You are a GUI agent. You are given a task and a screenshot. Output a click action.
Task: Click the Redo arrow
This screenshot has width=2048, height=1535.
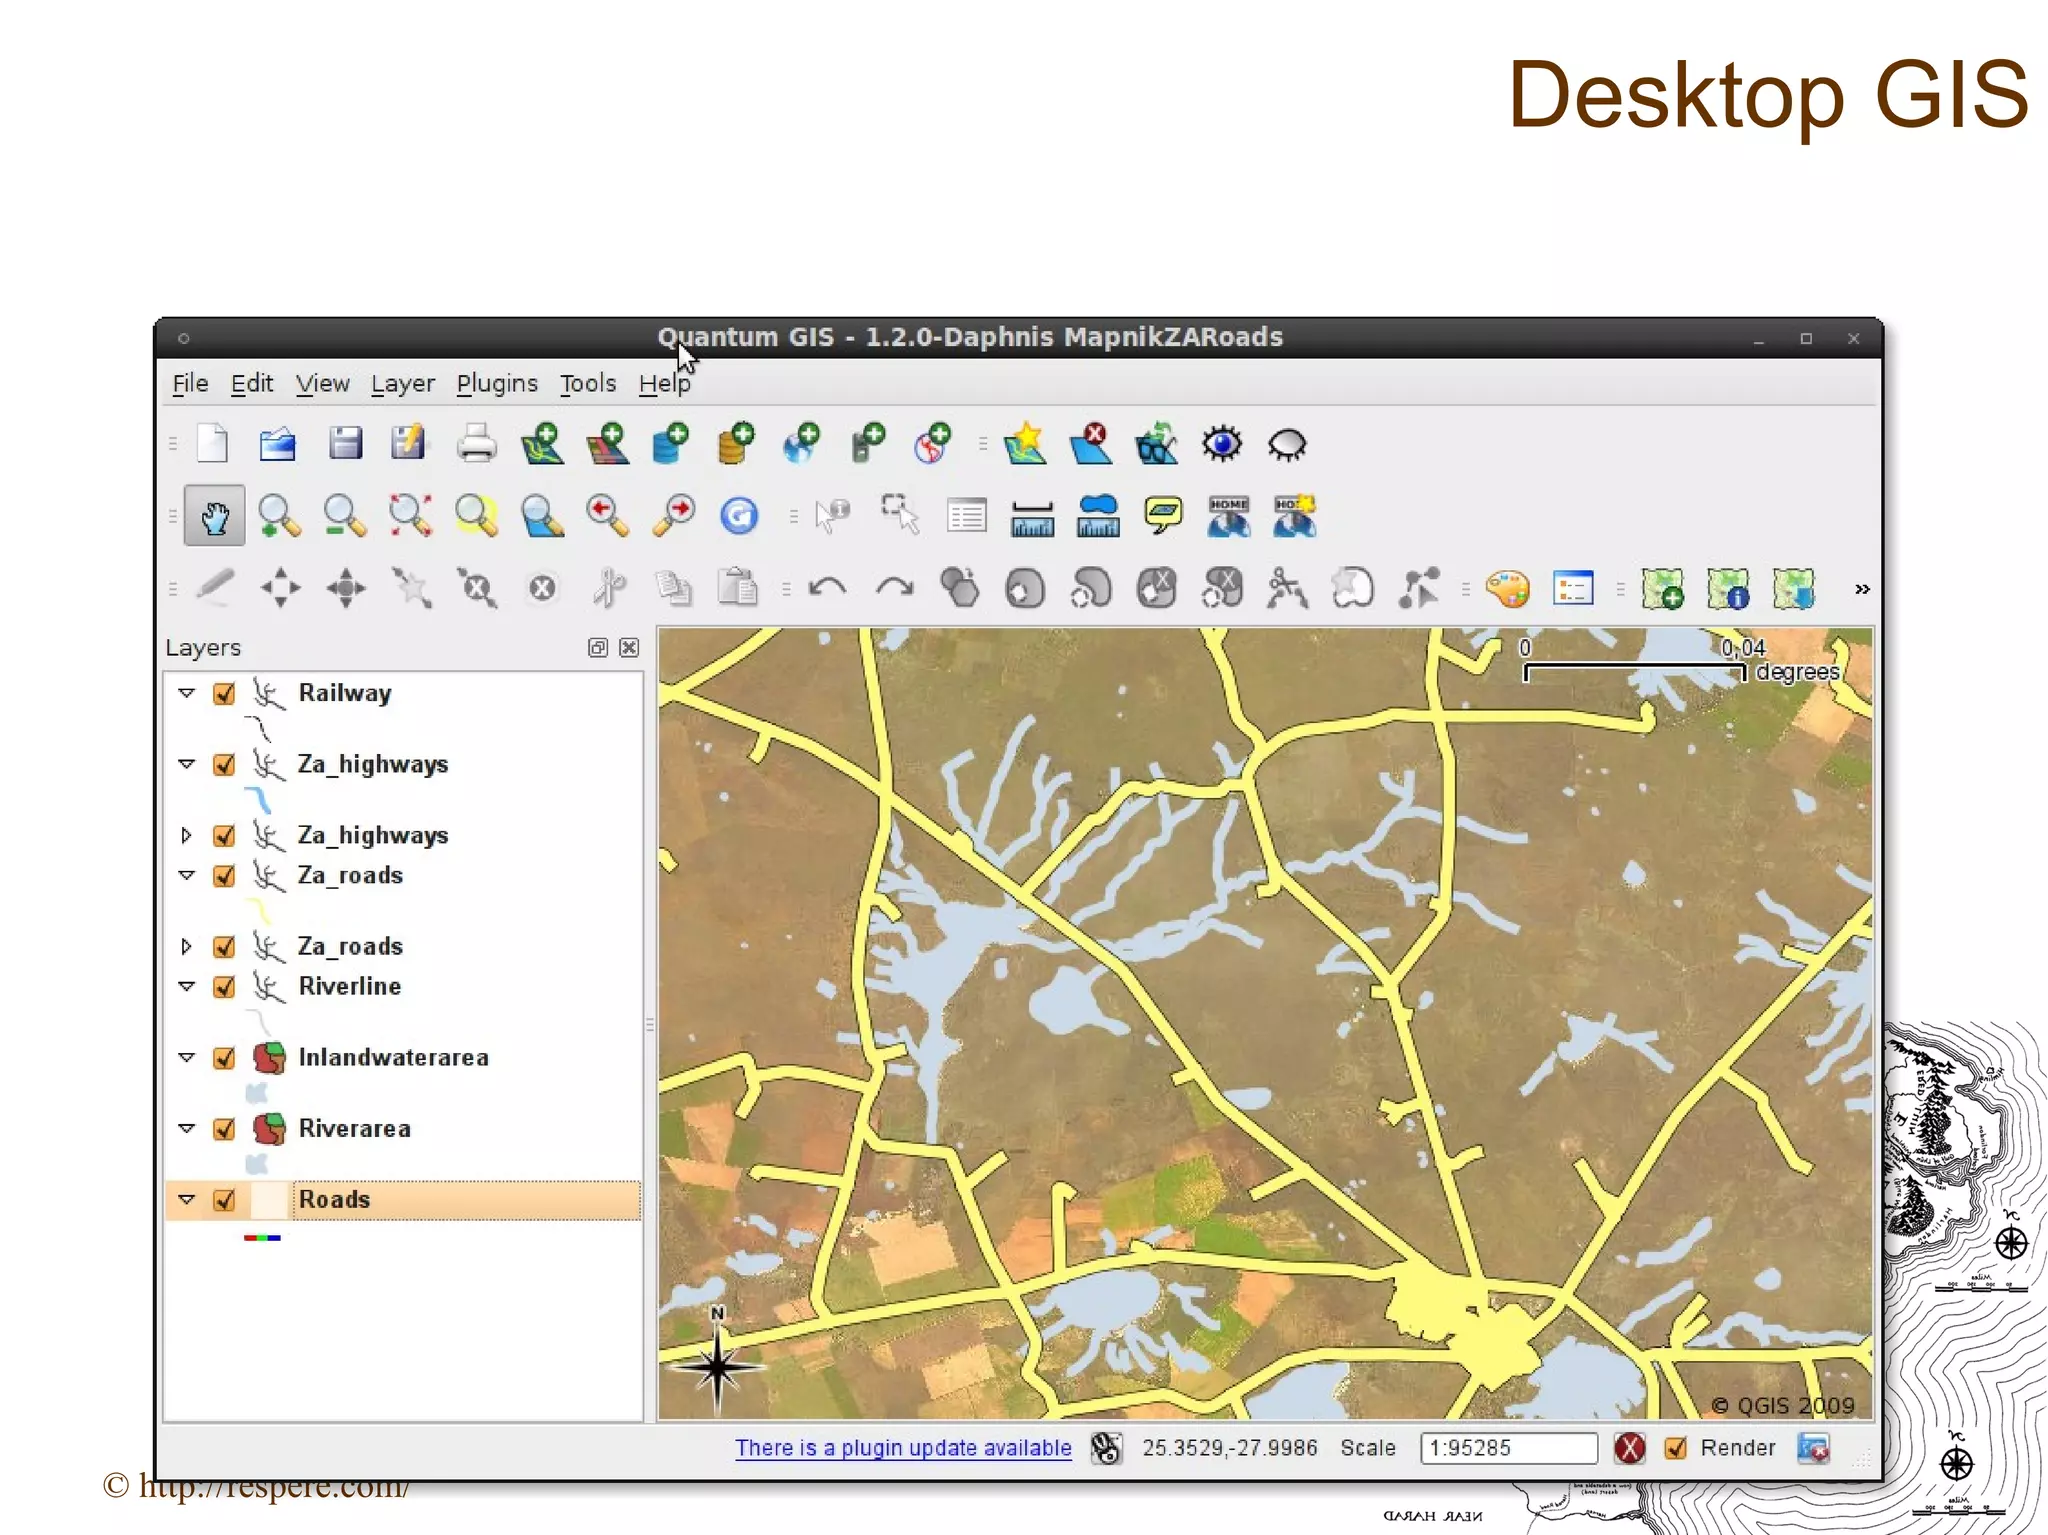(894, 588)
